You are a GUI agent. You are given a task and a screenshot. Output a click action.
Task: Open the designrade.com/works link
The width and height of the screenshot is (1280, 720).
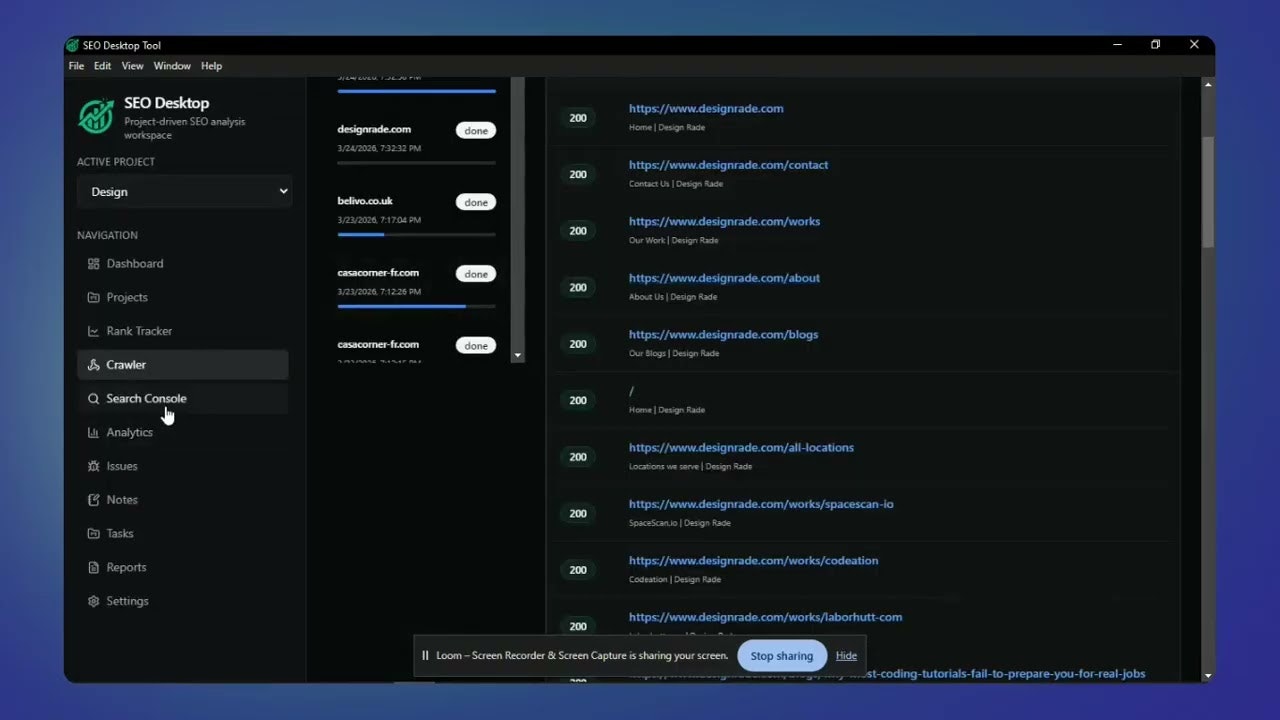coord(724,221)
